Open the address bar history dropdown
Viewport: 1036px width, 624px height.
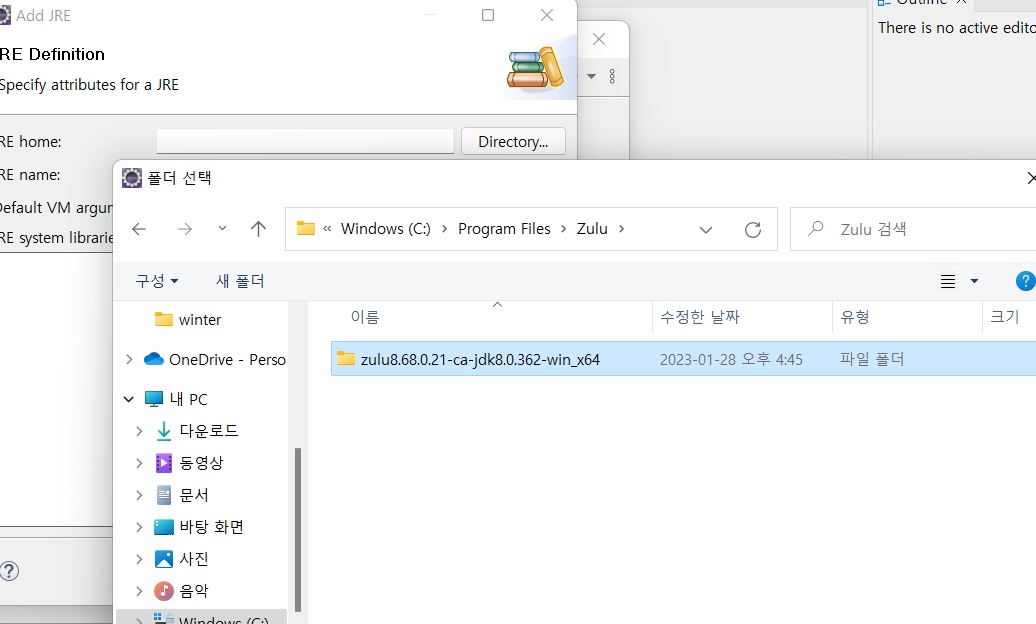[x=706, y=230]
